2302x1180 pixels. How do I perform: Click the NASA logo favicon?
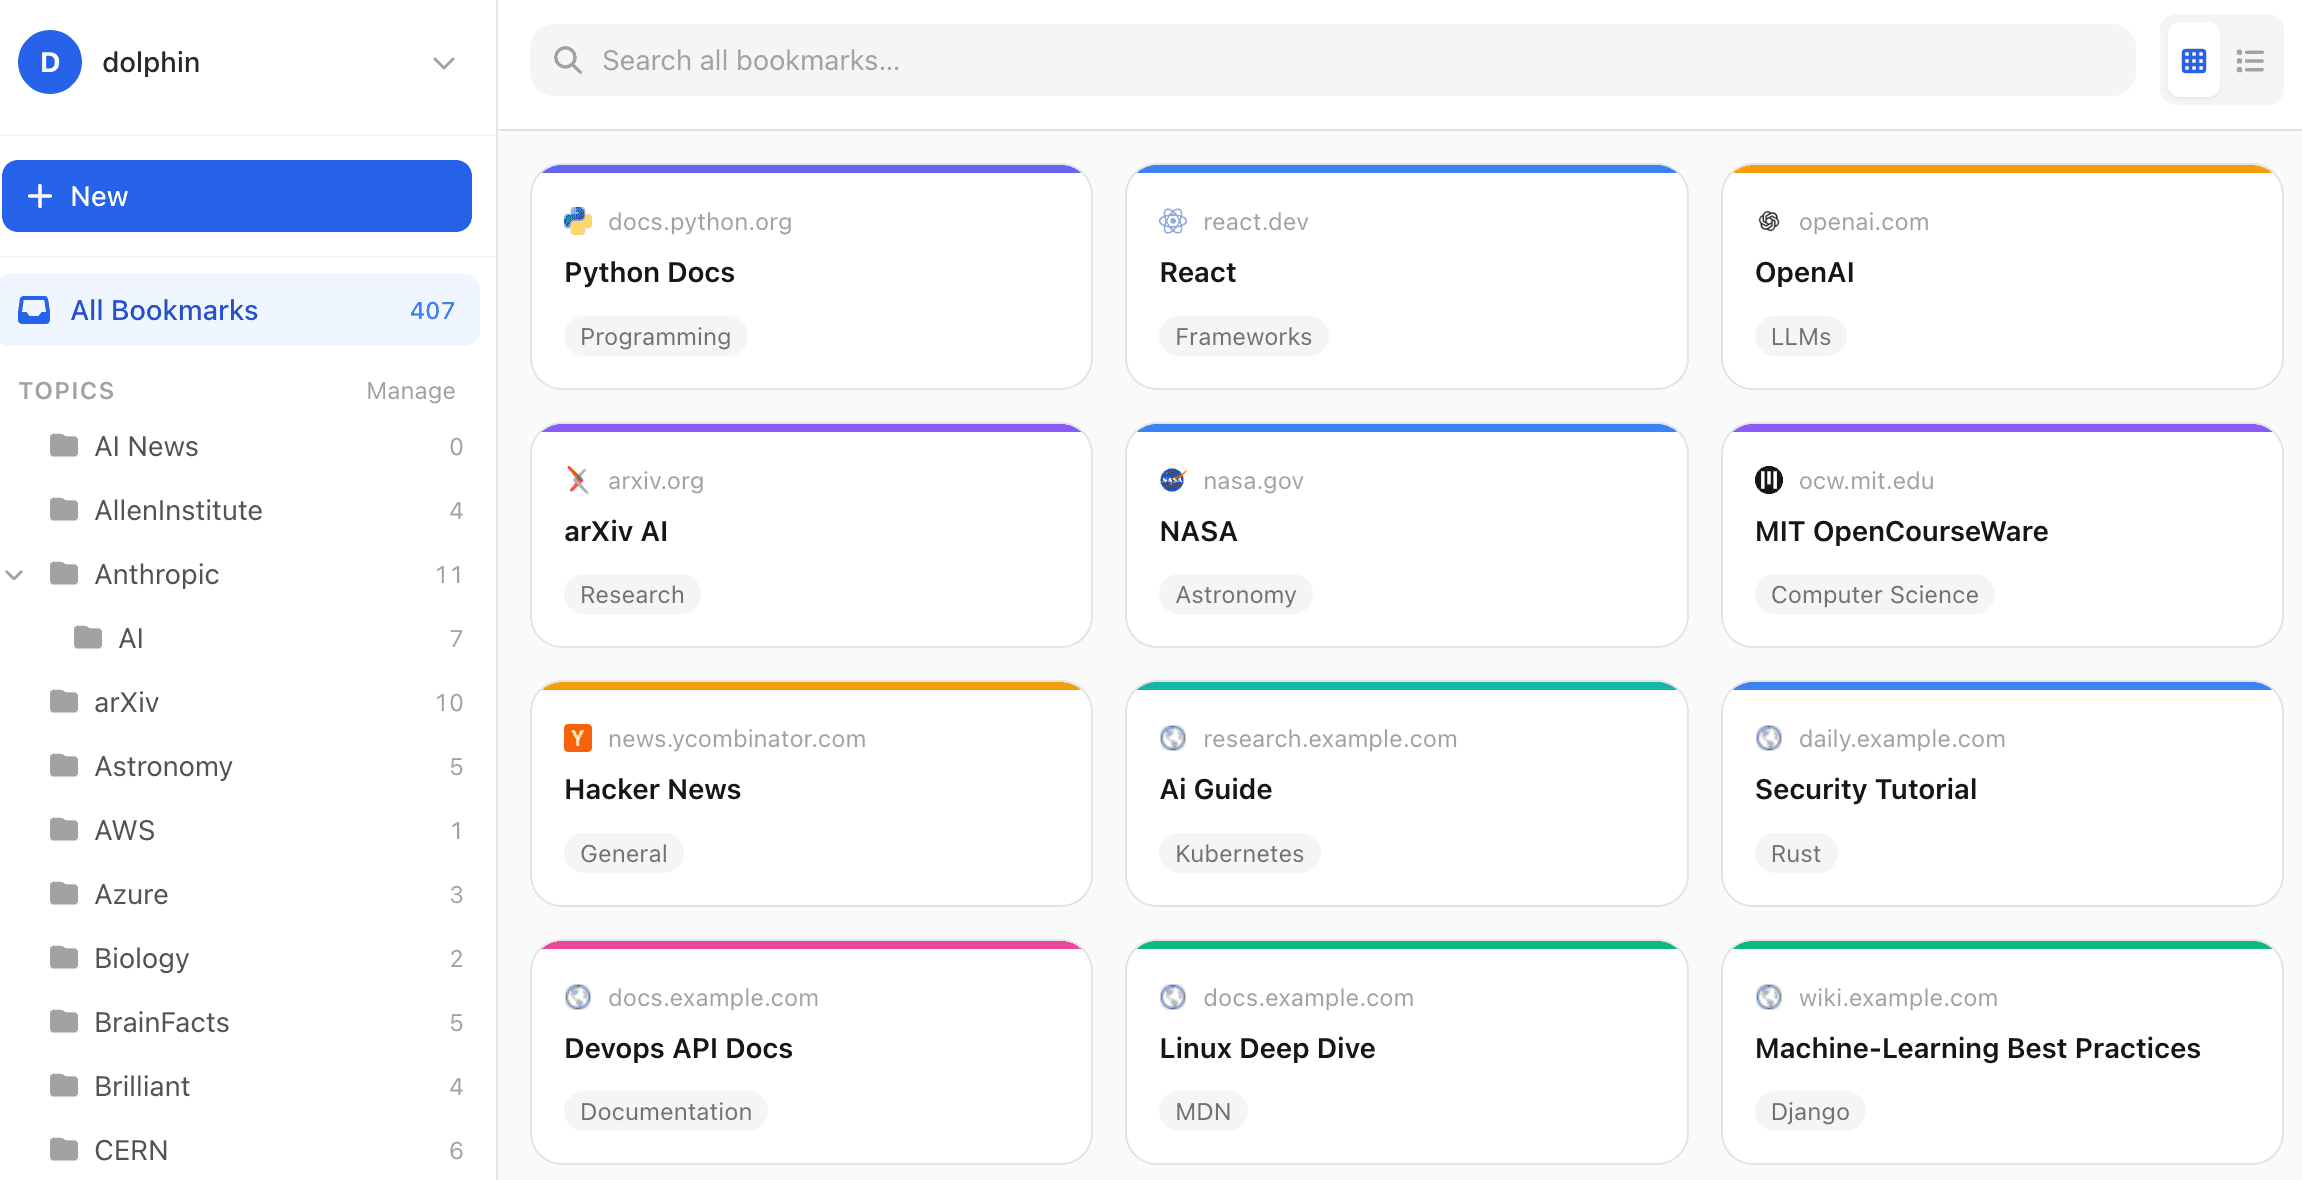[1173, 480]
